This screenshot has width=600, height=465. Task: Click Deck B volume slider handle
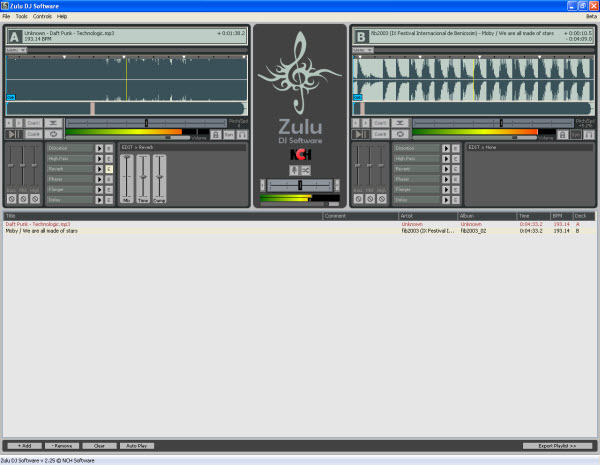pos(515,137)
